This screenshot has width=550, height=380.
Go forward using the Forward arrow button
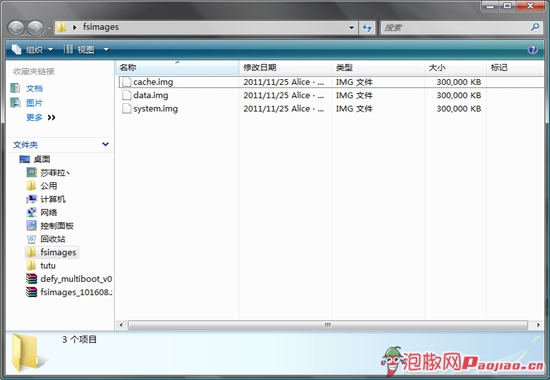[x=35, y=28]
